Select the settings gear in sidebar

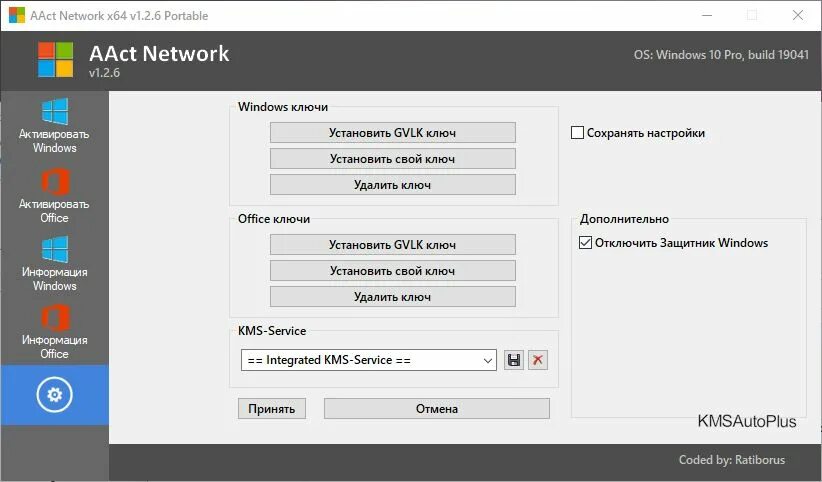(x=55, y=394)
